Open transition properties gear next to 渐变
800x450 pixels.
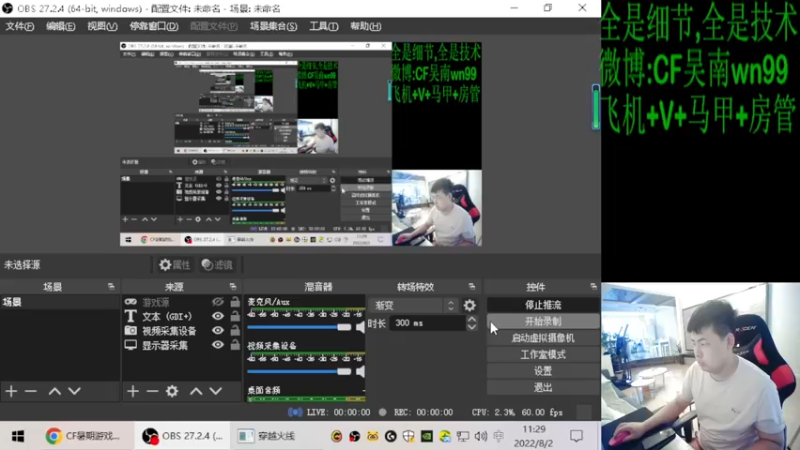pos(469,306)
